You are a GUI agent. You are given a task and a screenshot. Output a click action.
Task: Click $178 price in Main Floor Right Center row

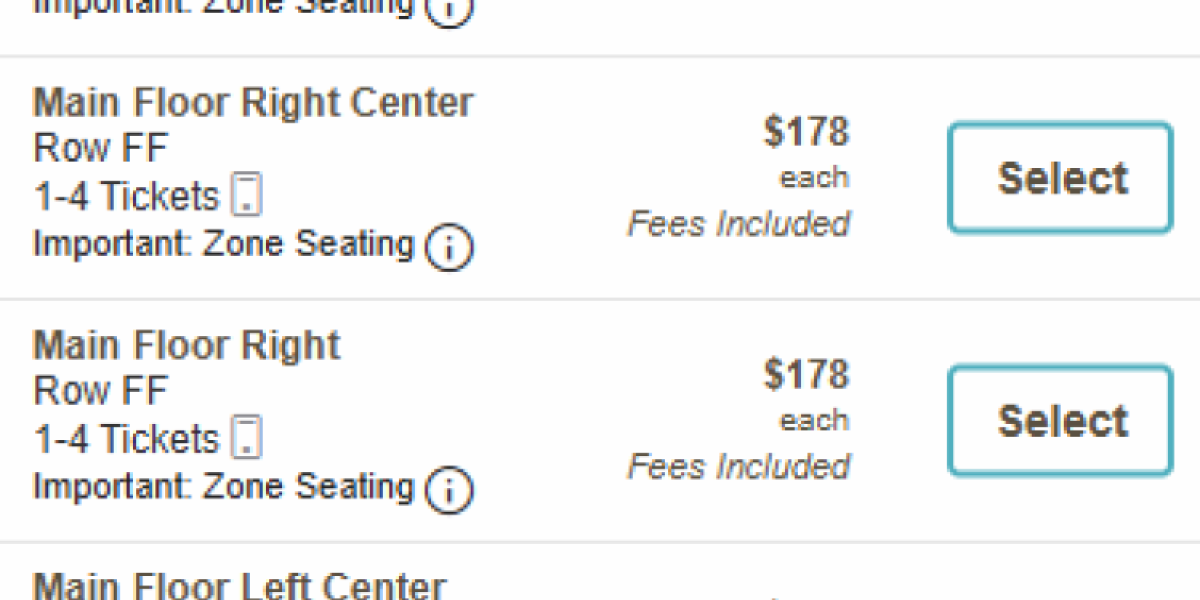click(806, 132)
